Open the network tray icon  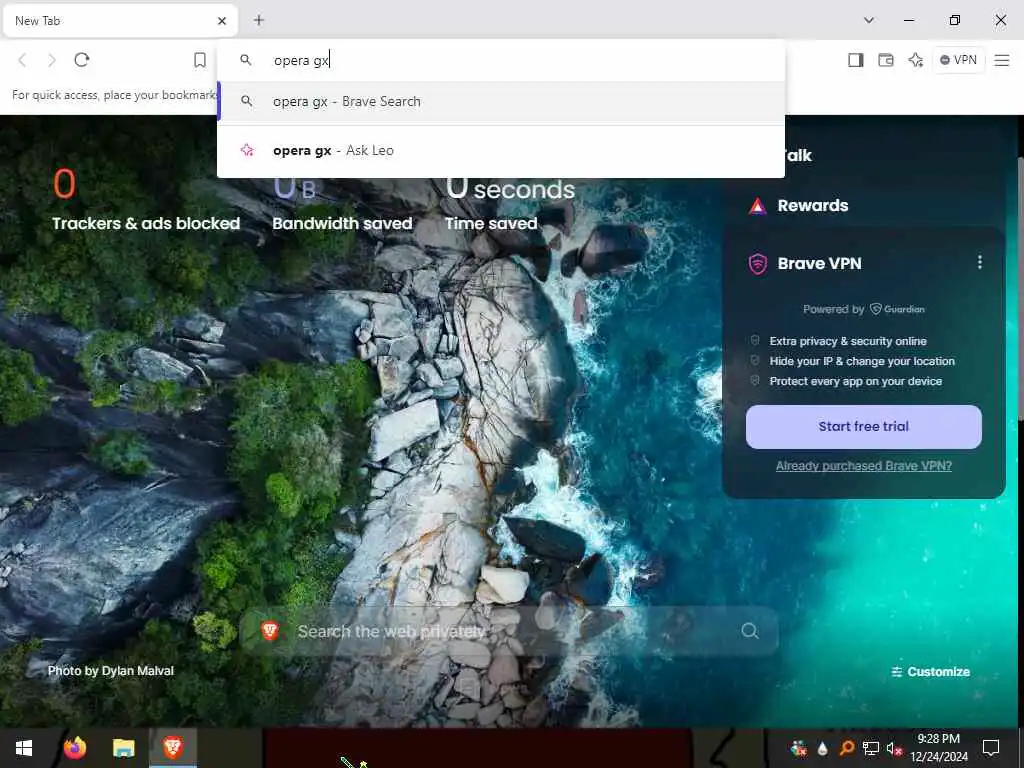871,748
